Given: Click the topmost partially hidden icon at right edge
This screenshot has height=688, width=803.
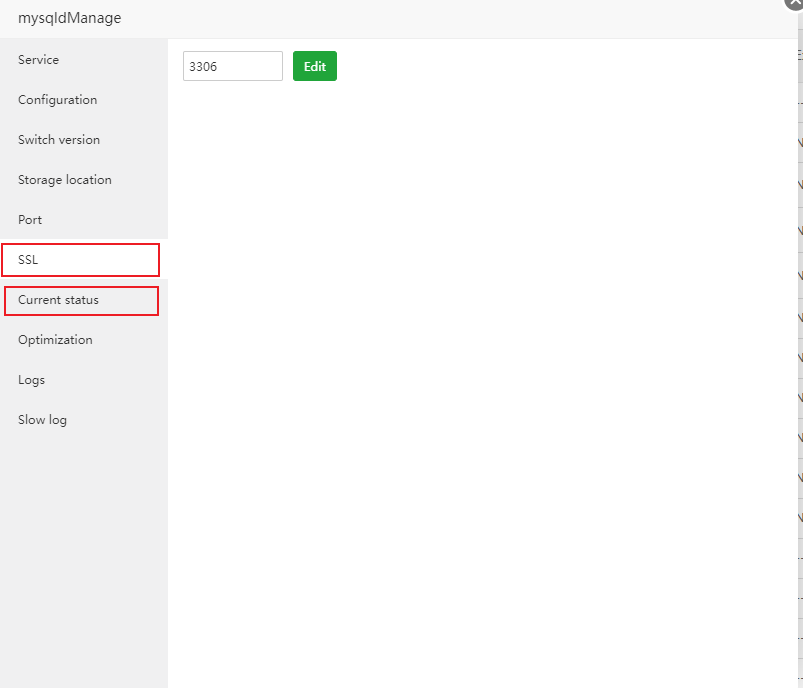Looking at the screenshot, I should [x=800, y=143].
